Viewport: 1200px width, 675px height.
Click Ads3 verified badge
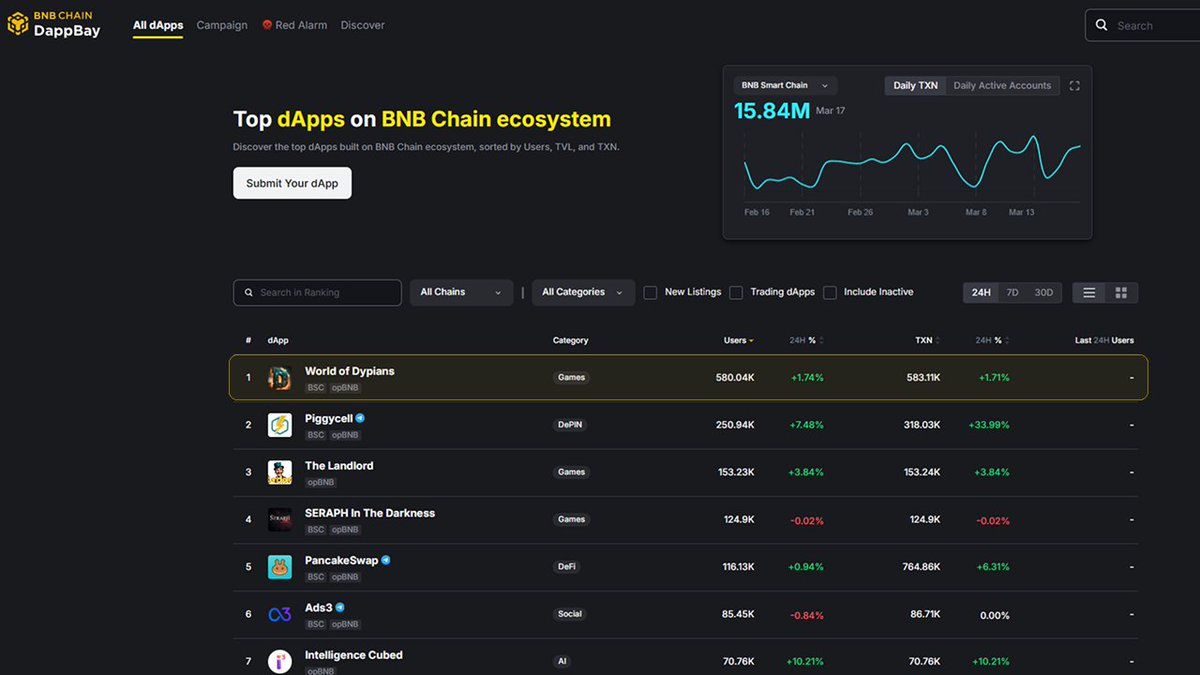click(x=340, y=607)
